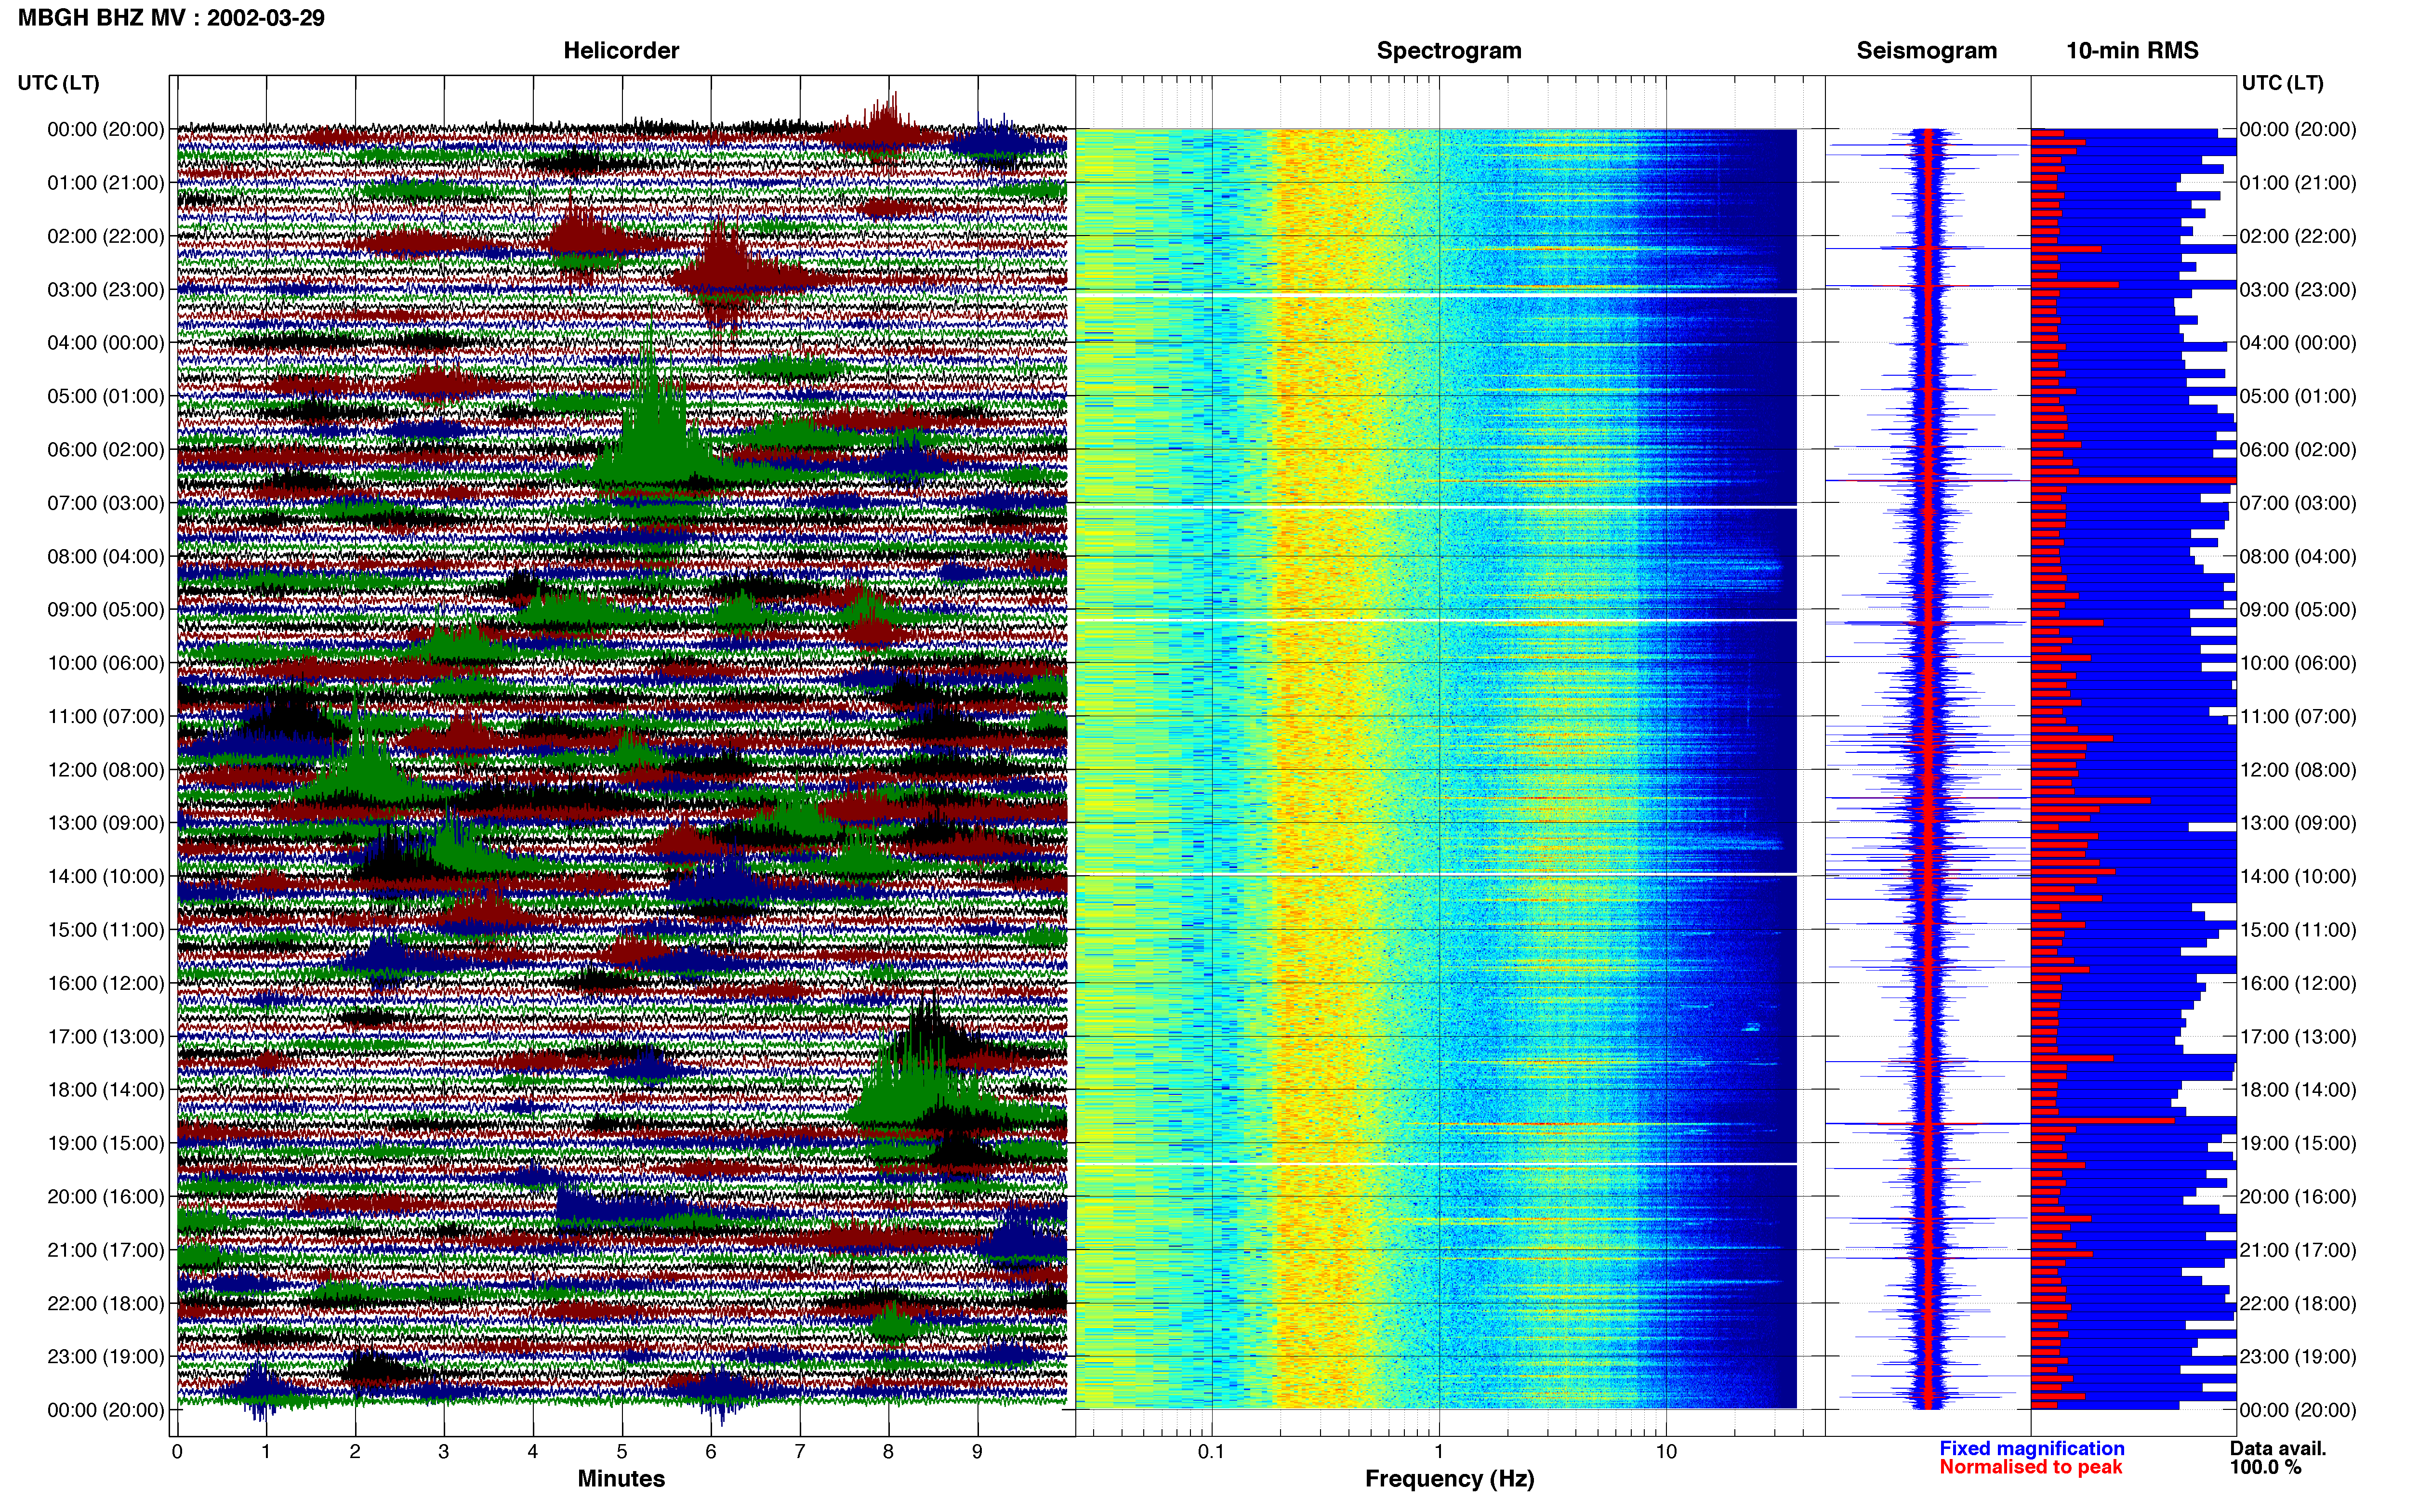Screen dimensions: 2418x1512
Task: Click the '0.1' tick on the Frequency axis
Action: (x=1211, y=1452)
